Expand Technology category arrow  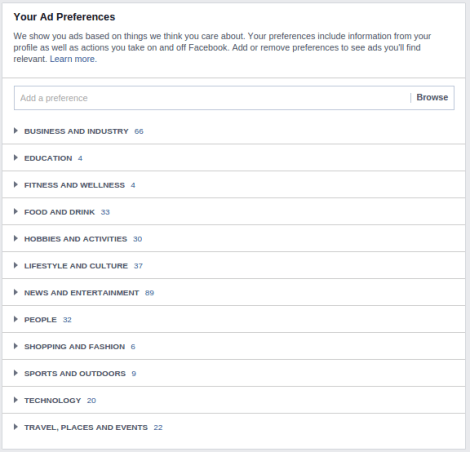coord(16,400)
